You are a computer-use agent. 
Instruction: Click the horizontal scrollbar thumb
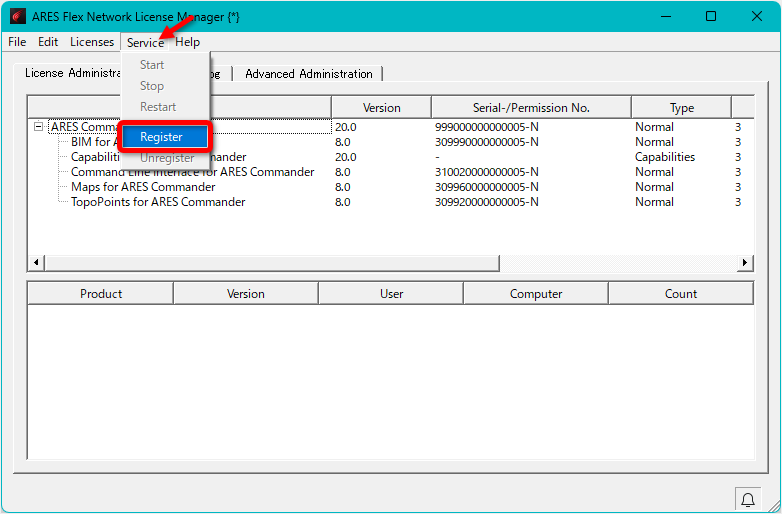272,262
